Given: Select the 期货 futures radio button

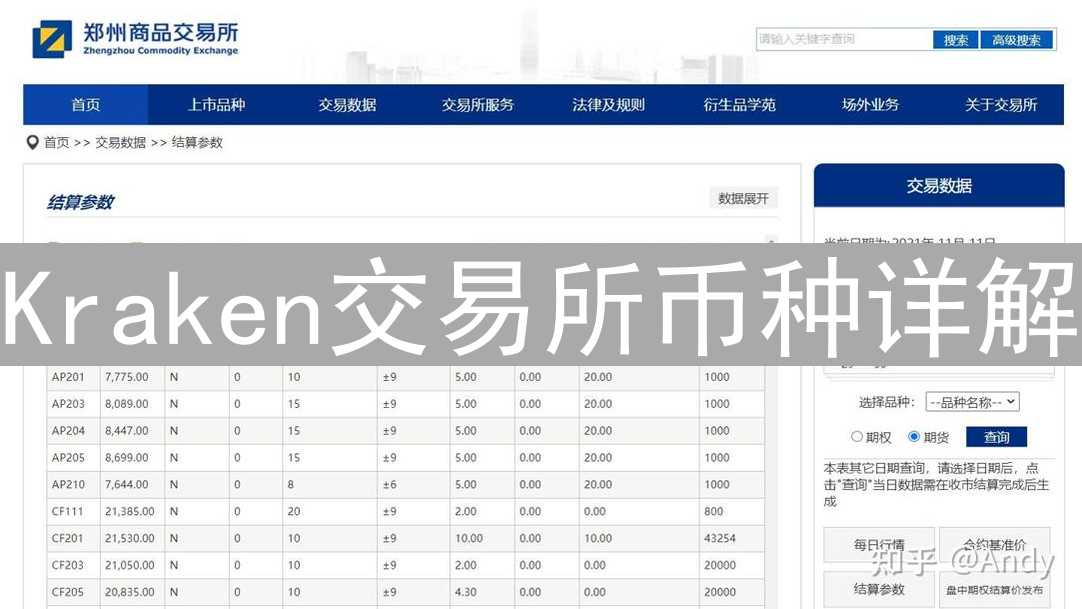Looking at the screenshot, I should click(914, 437).
